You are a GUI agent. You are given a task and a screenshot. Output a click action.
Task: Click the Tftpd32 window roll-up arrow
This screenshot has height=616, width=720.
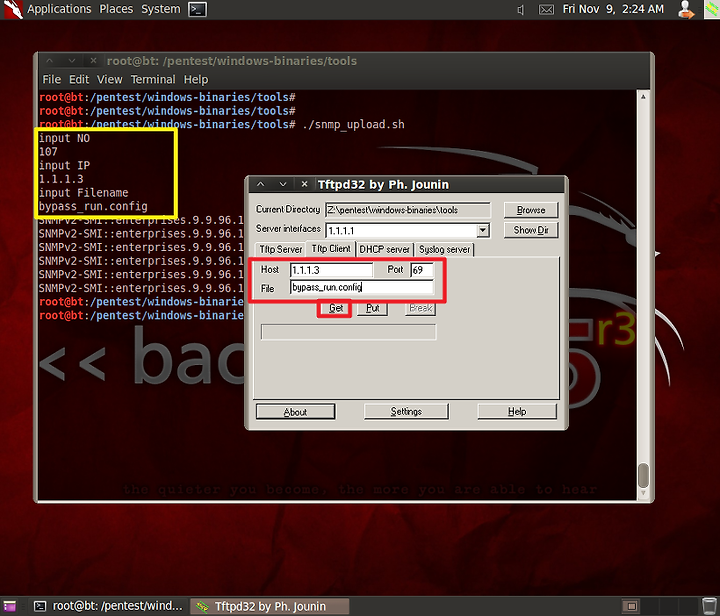(x=261, y=185)
